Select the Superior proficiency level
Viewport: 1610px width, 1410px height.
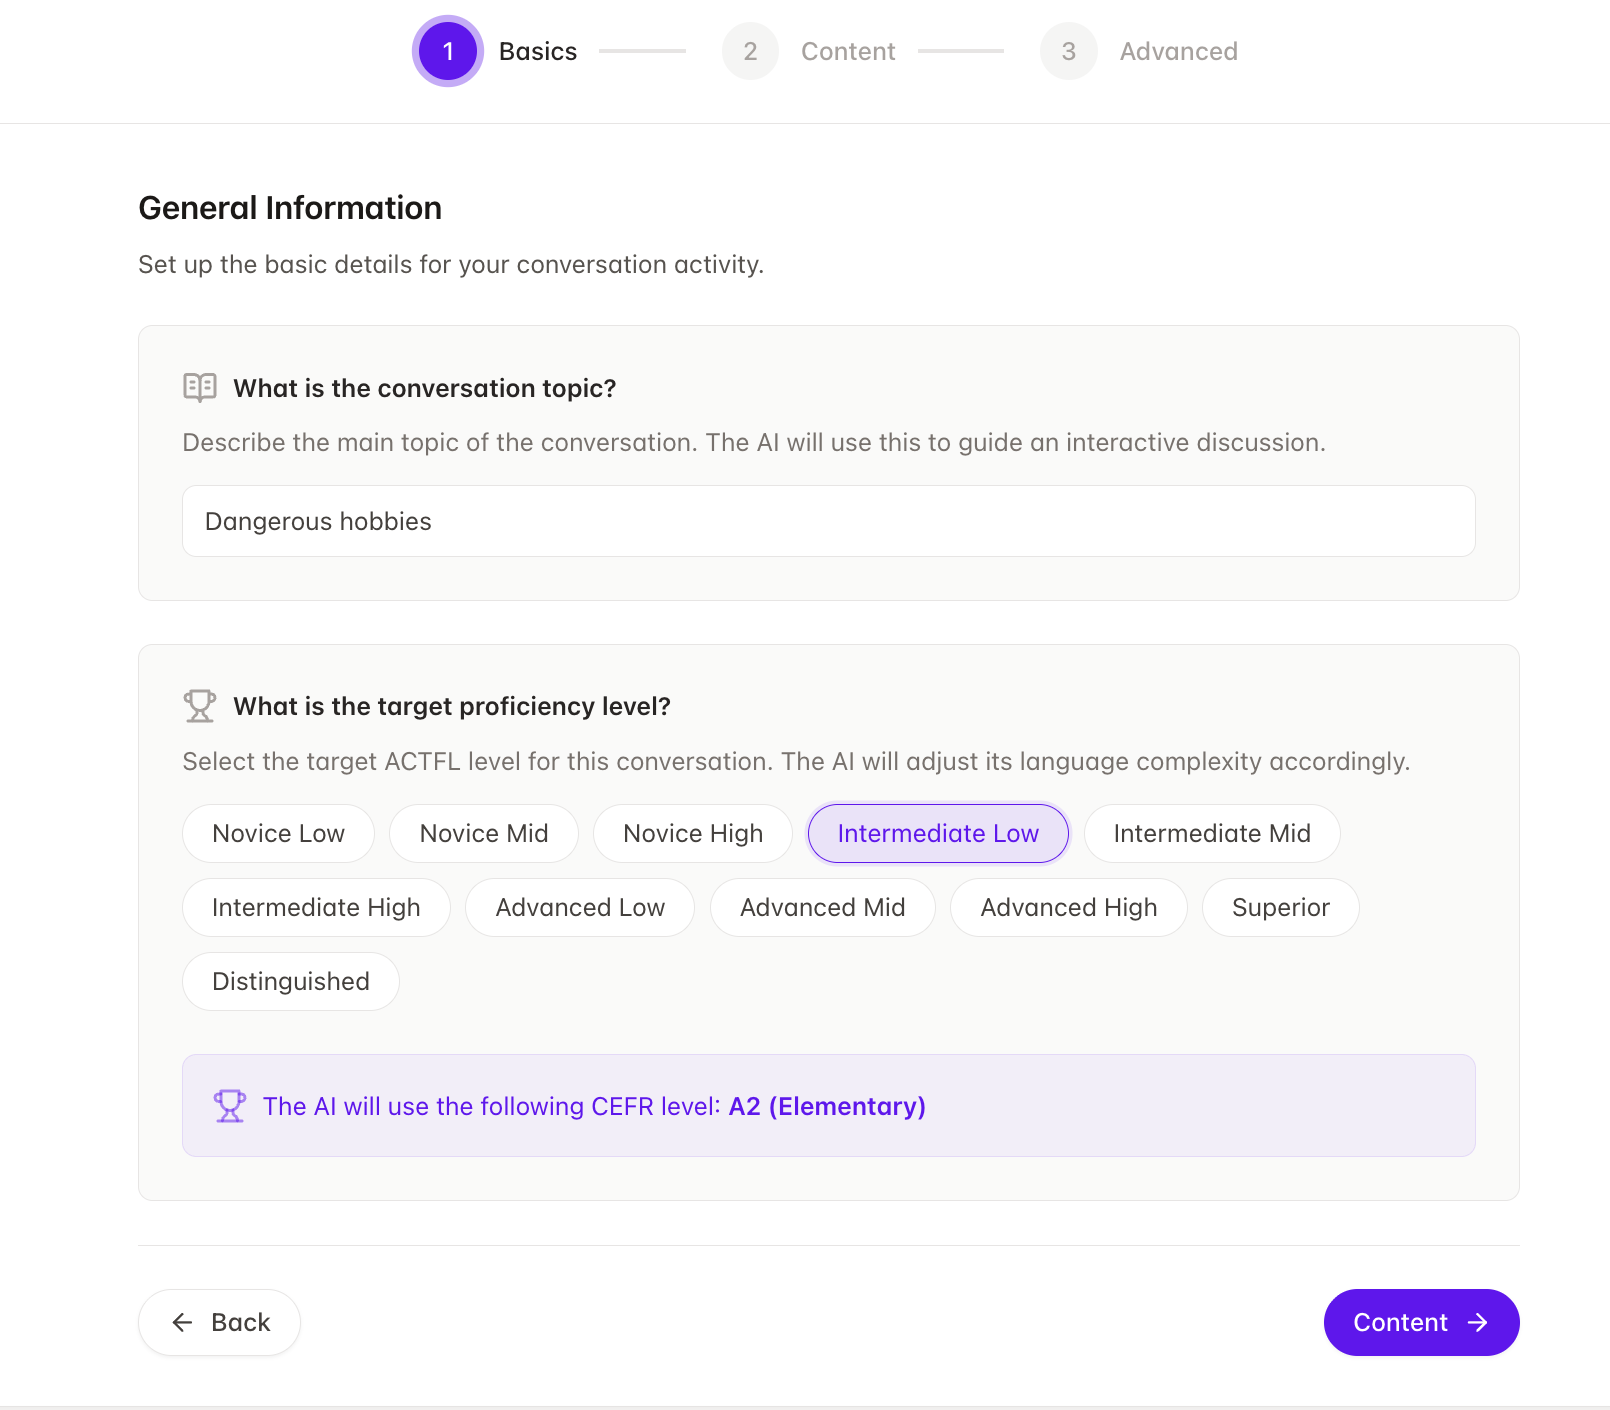(x=1280, y=907)
